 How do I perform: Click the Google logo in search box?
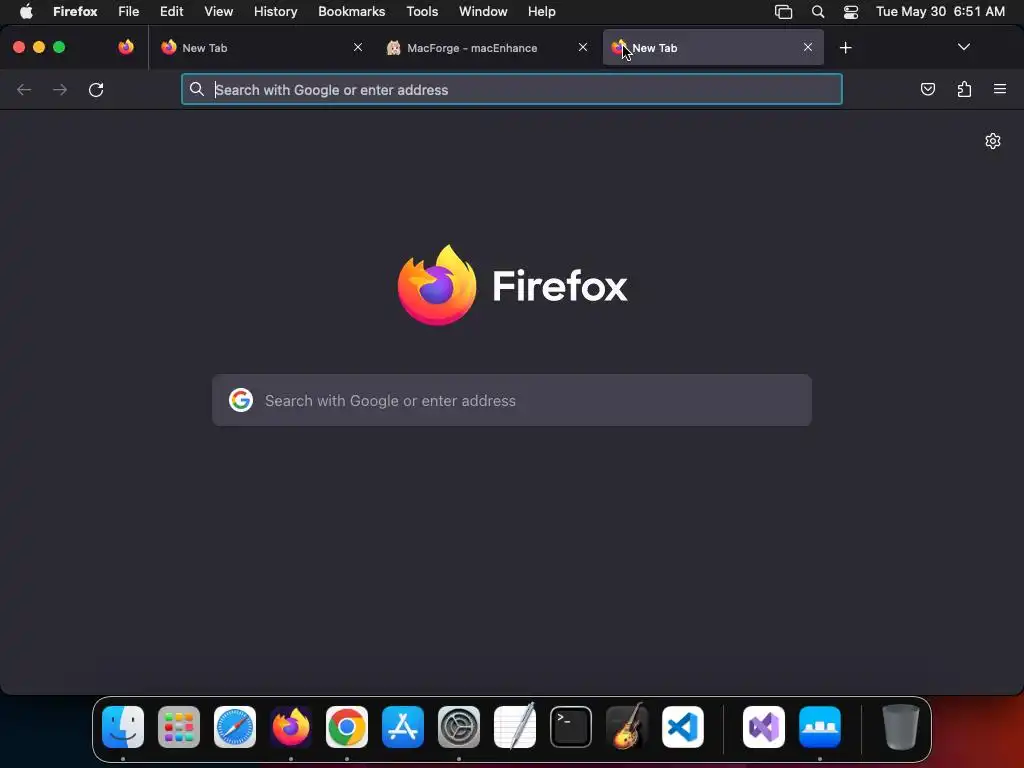coord(241,400)
